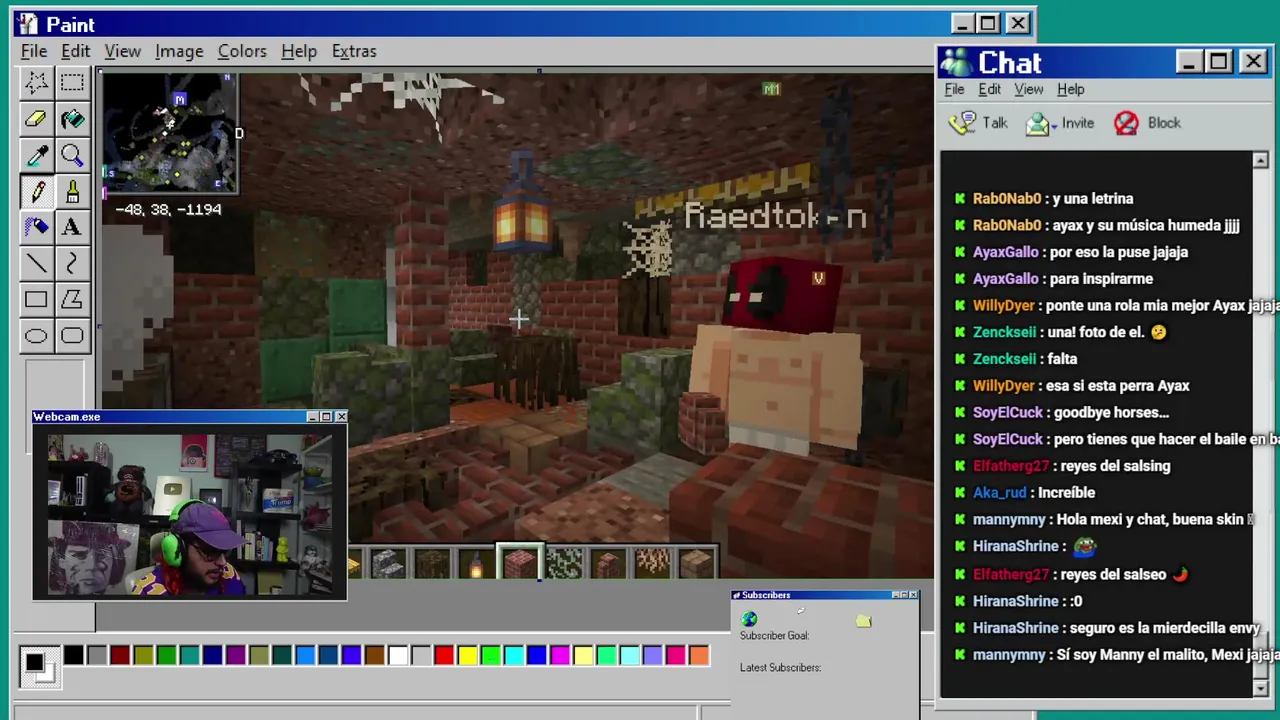Image resolution: width=1280 pixels, height=720 pixels.
Task: Maximize the Chat window
Action: point(1219,62)
